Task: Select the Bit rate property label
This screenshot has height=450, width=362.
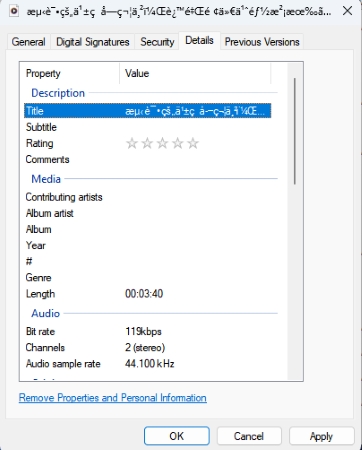Action: [40, 331]
